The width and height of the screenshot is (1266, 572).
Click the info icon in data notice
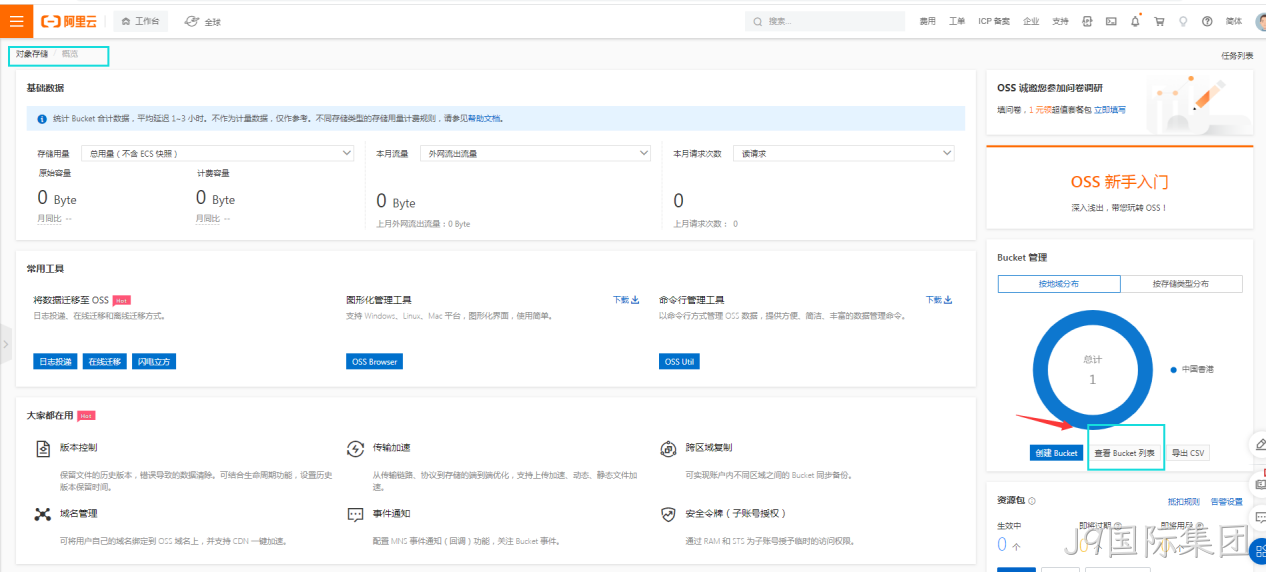pos(42,118)
